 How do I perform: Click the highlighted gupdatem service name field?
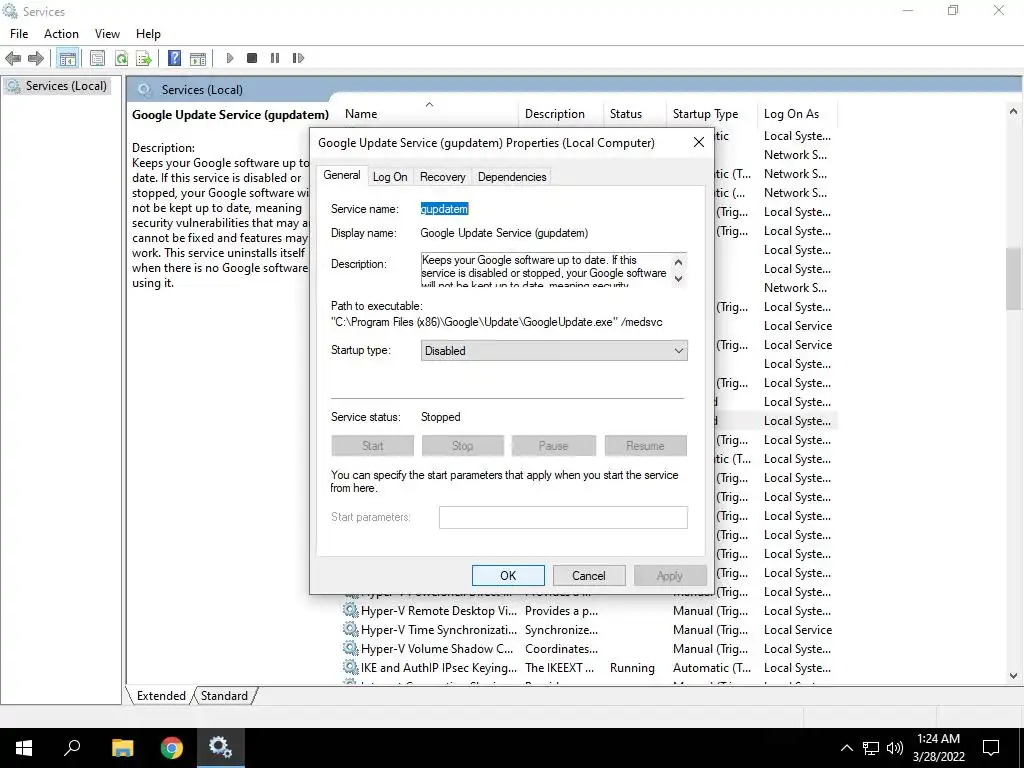(444, 209)
